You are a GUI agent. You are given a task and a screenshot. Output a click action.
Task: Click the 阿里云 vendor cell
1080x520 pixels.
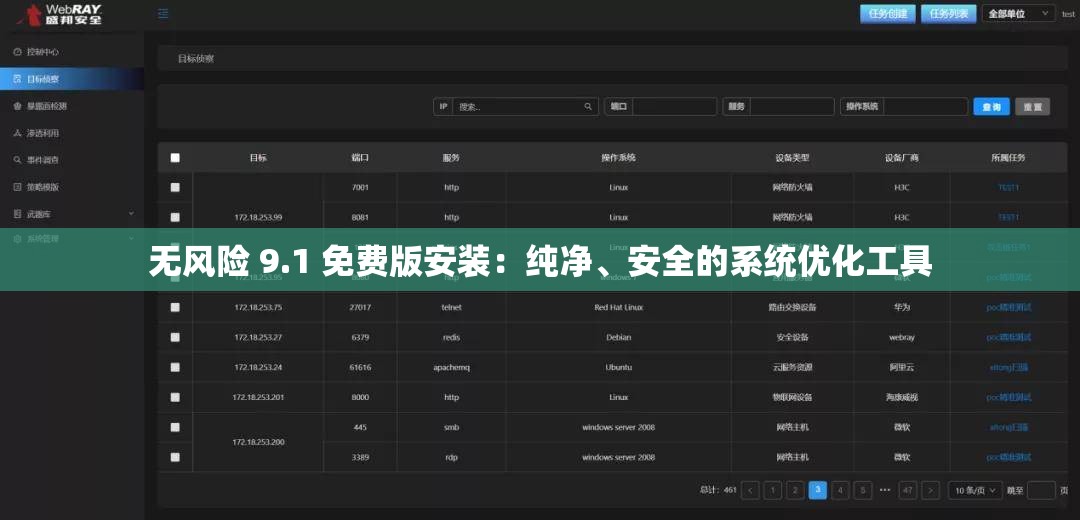point(902,367)
